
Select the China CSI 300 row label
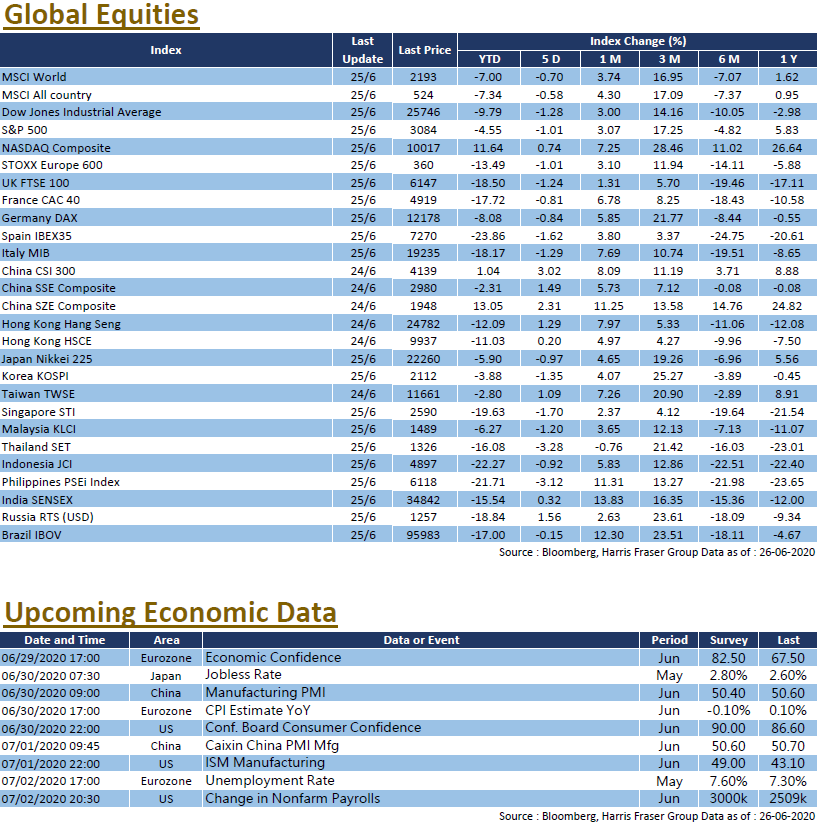tap(38, 271)
